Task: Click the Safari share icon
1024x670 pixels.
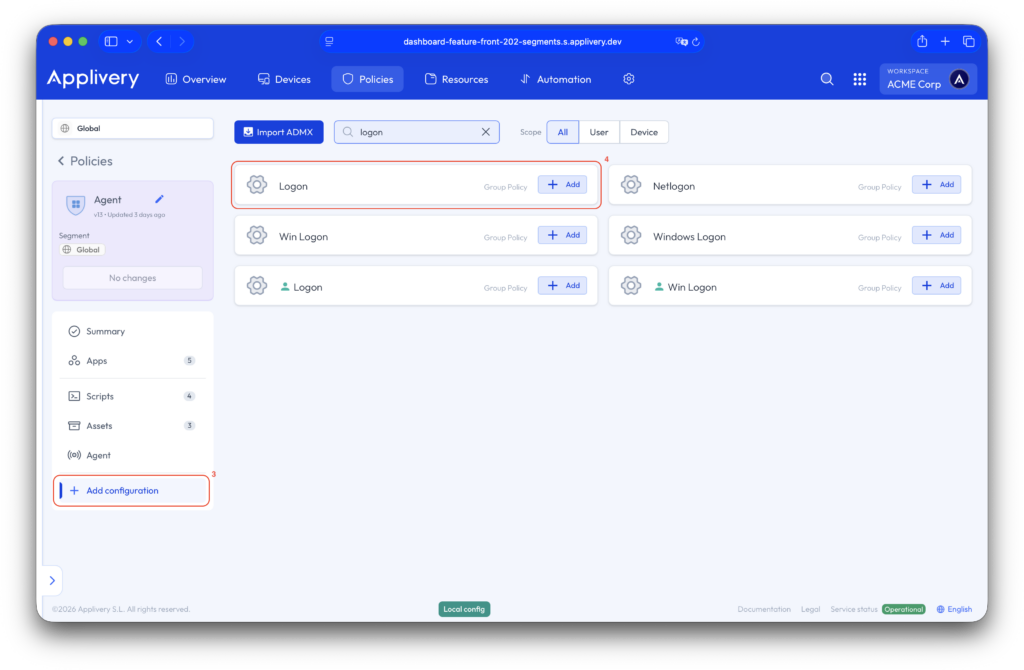Action: [922, 41]
